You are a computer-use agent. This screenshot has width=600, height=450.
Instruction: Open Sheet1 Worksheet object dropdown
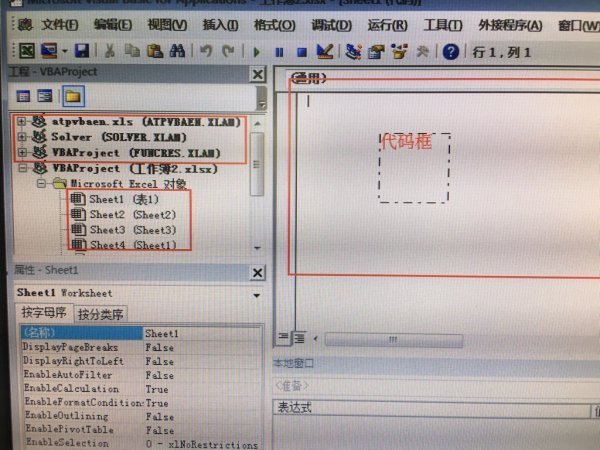coord(257,295)
